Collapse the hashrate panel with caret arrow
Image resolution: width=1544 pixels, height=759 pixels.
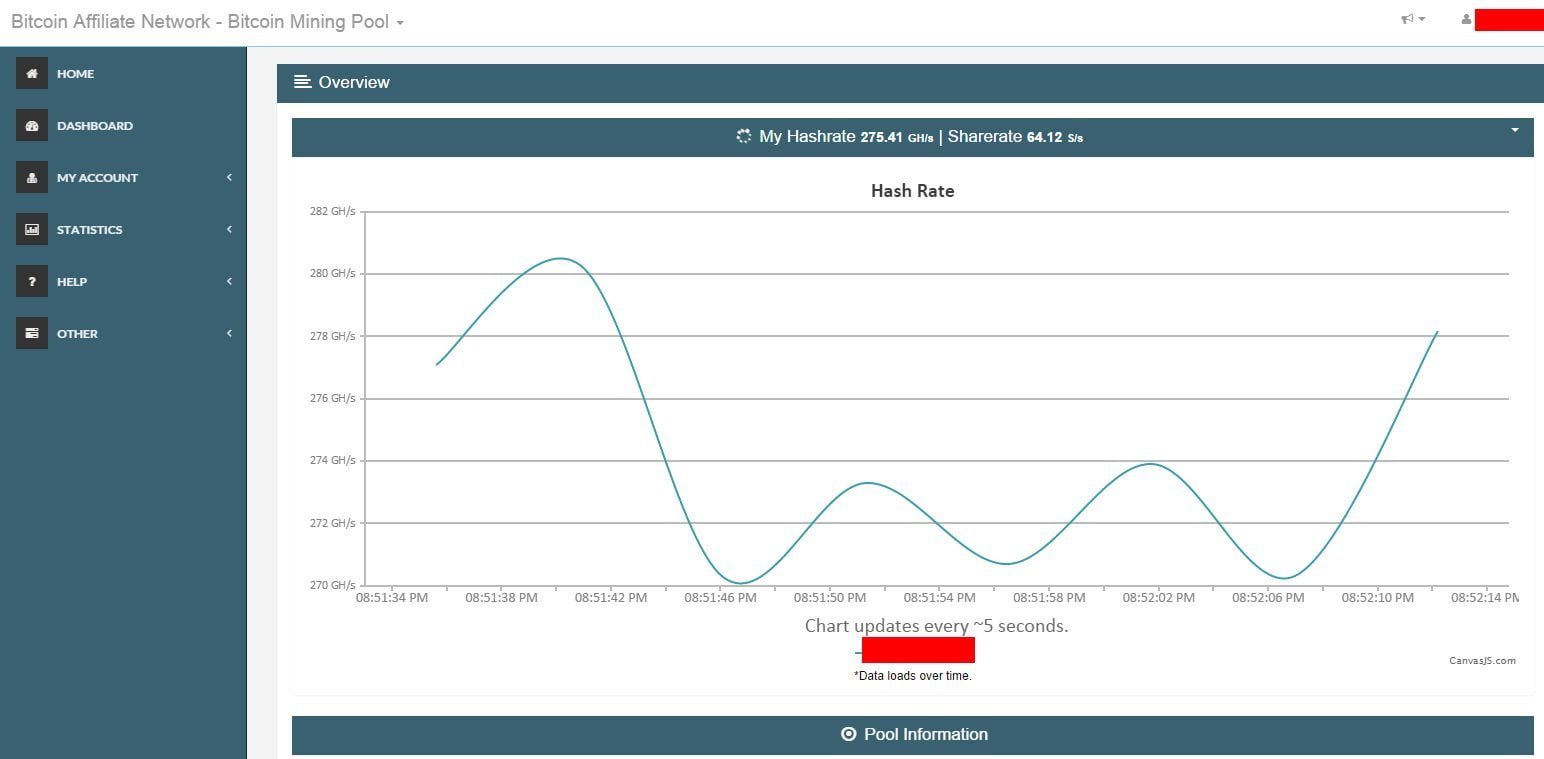point(1515,130)
